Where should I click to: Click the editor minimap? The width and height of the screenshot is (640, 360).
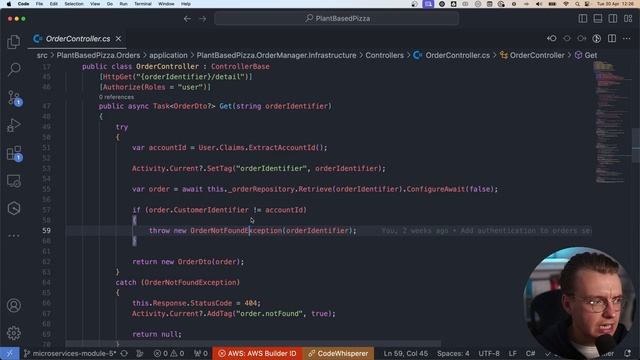[x=610, y=122]
